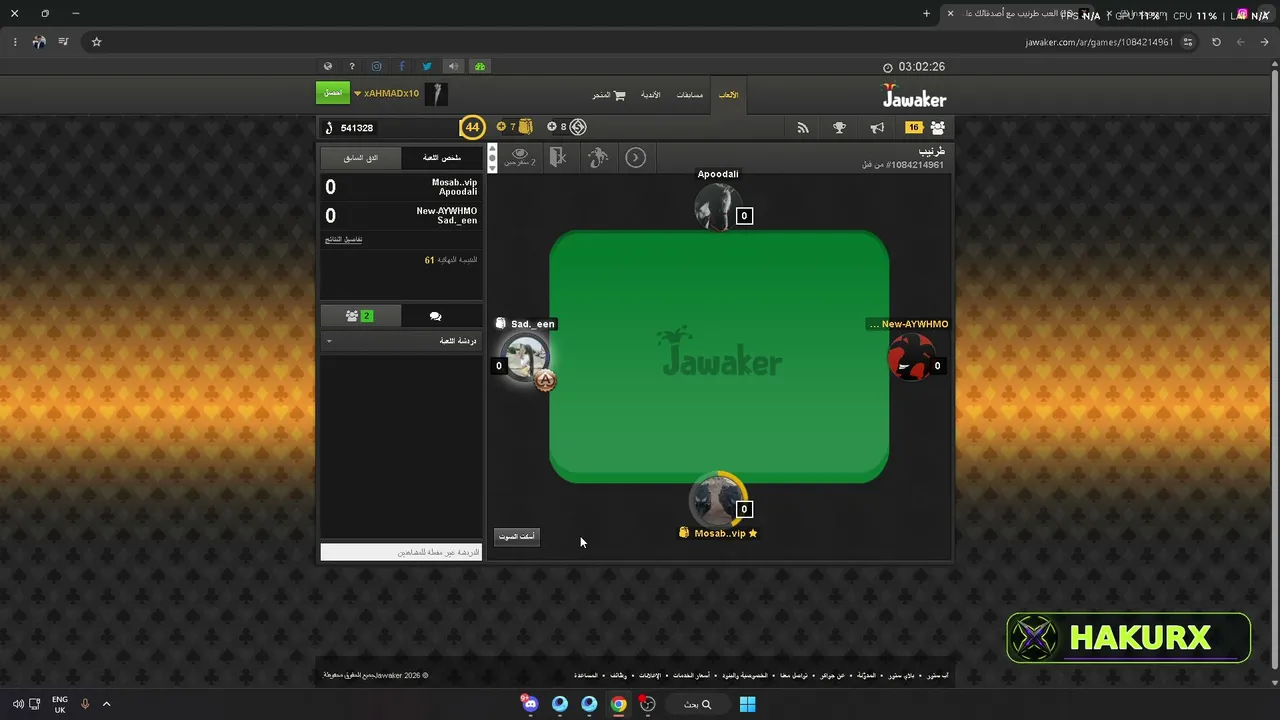This screenshot has width=1280, height=720.
Task: Click the Mosab..vip name label
Action: 720,533
